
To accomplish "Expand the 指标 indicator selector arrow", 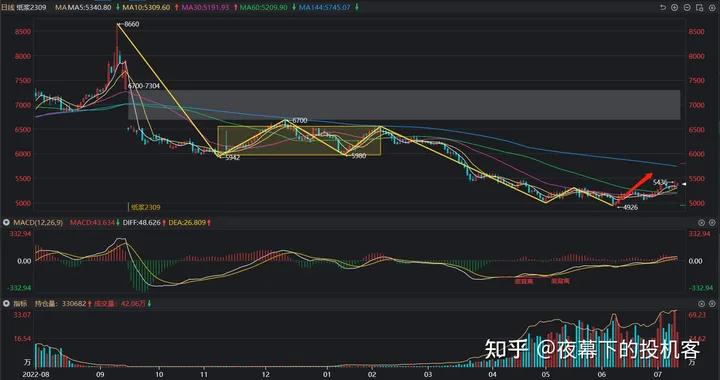I will [6, 304].
